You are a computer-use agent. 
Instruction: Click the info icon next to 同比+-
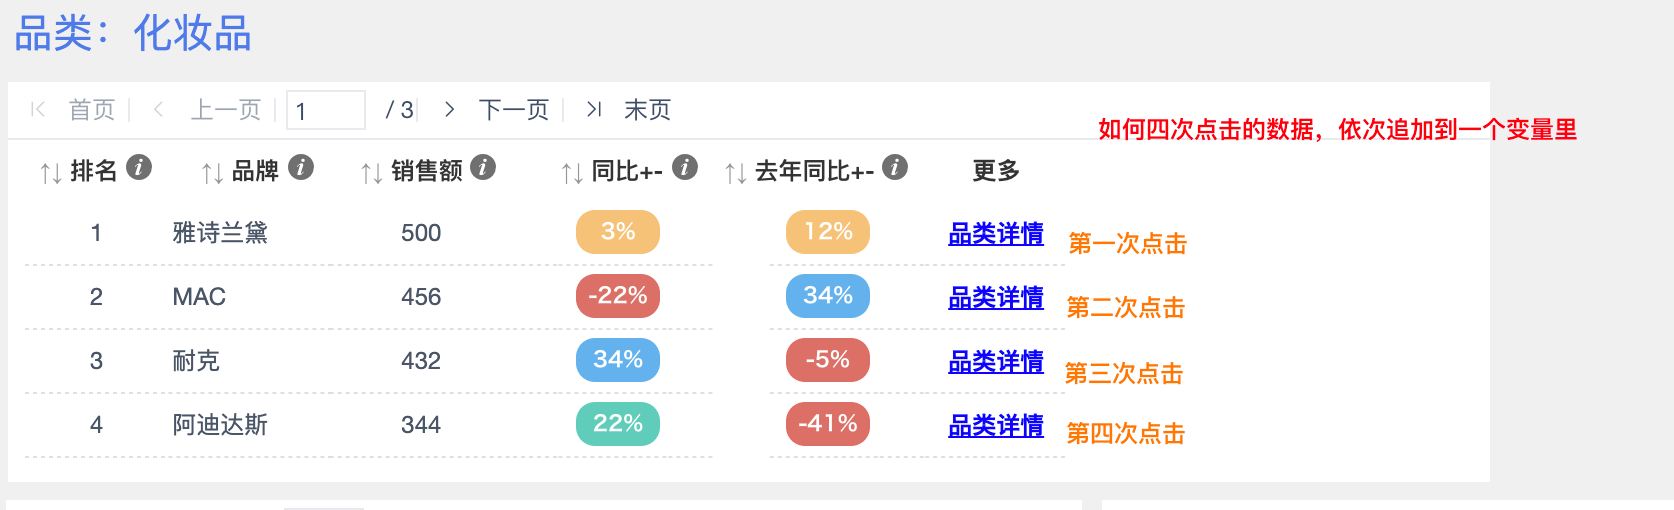click(x=685, y=167)
